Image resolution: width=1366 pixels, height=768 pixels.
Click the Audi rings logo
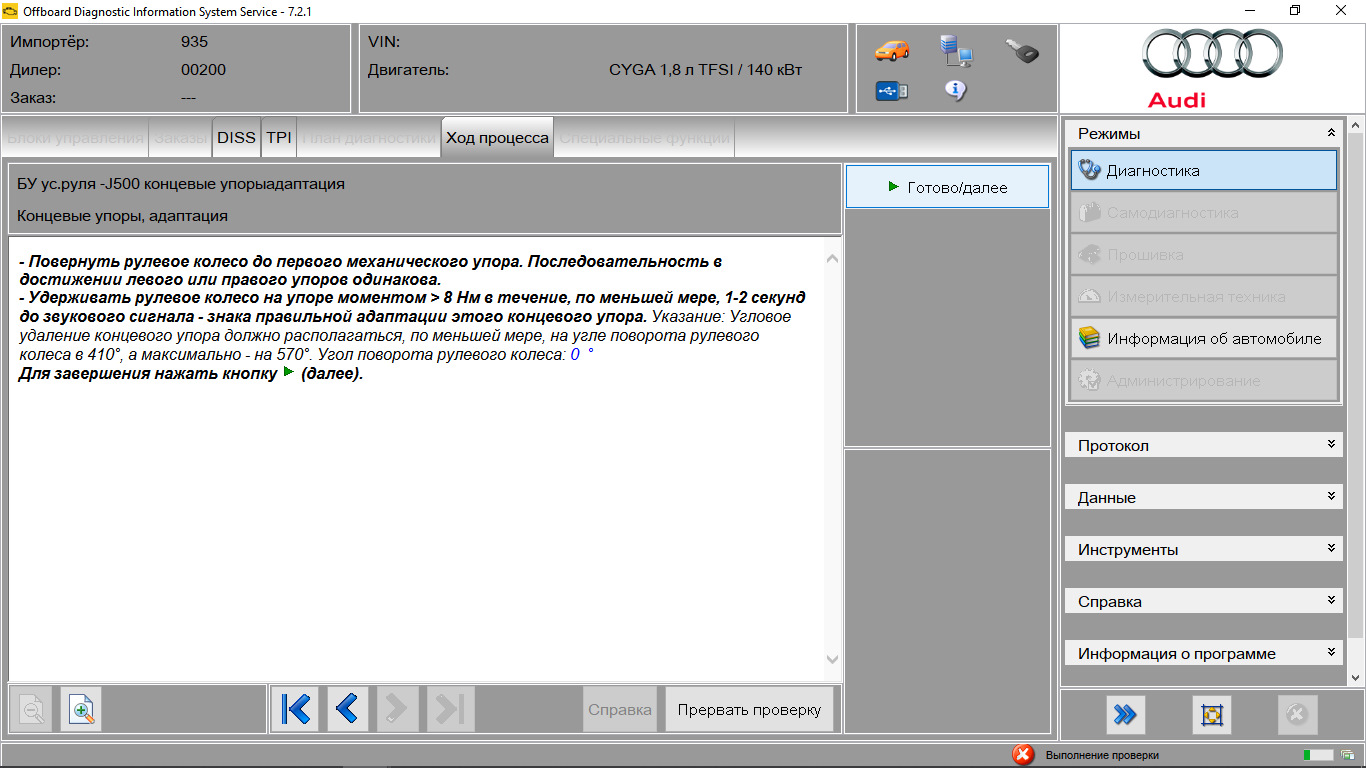pos(1212,56)
